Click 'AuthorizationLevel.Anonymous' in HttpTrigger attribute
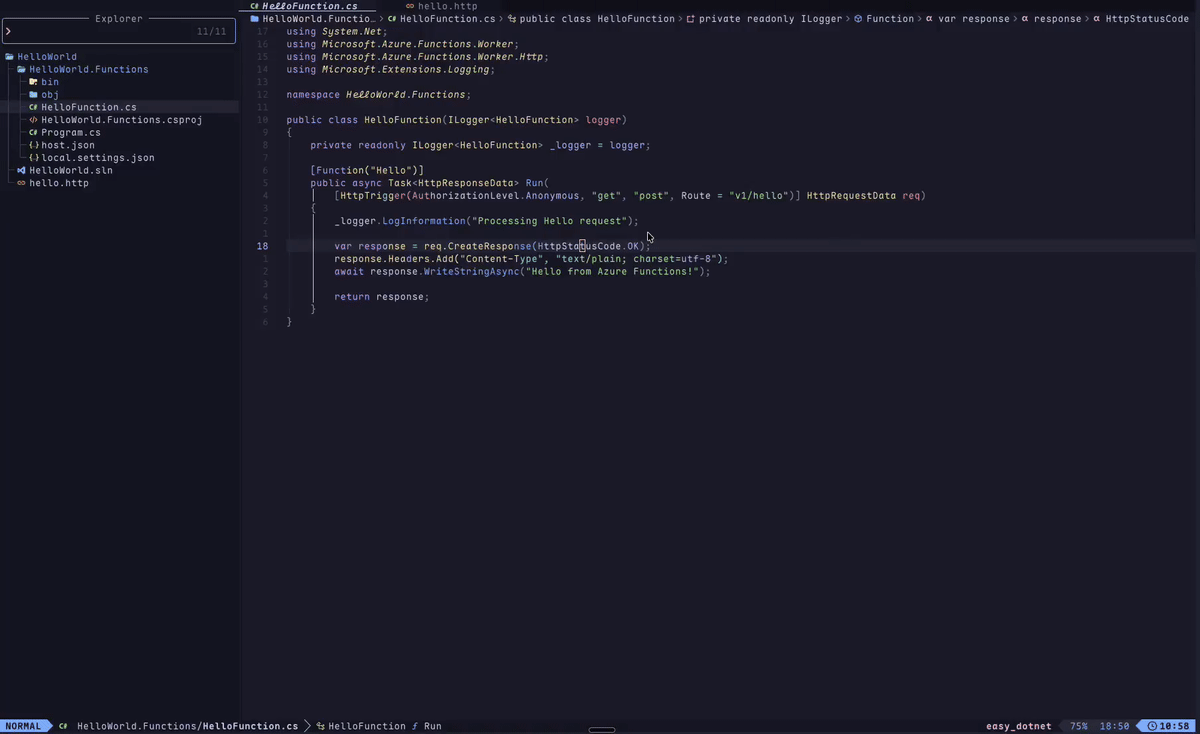This screenshot has width=1200, height=734. tap(495, 196)
